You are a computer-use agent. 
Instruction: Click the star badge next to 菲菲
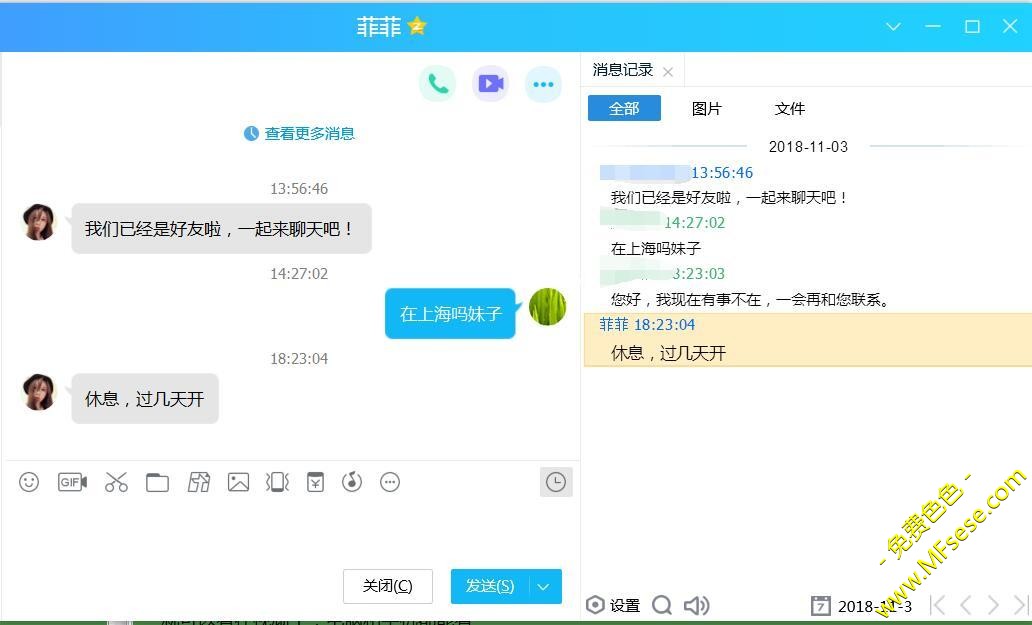click(417, 26)
